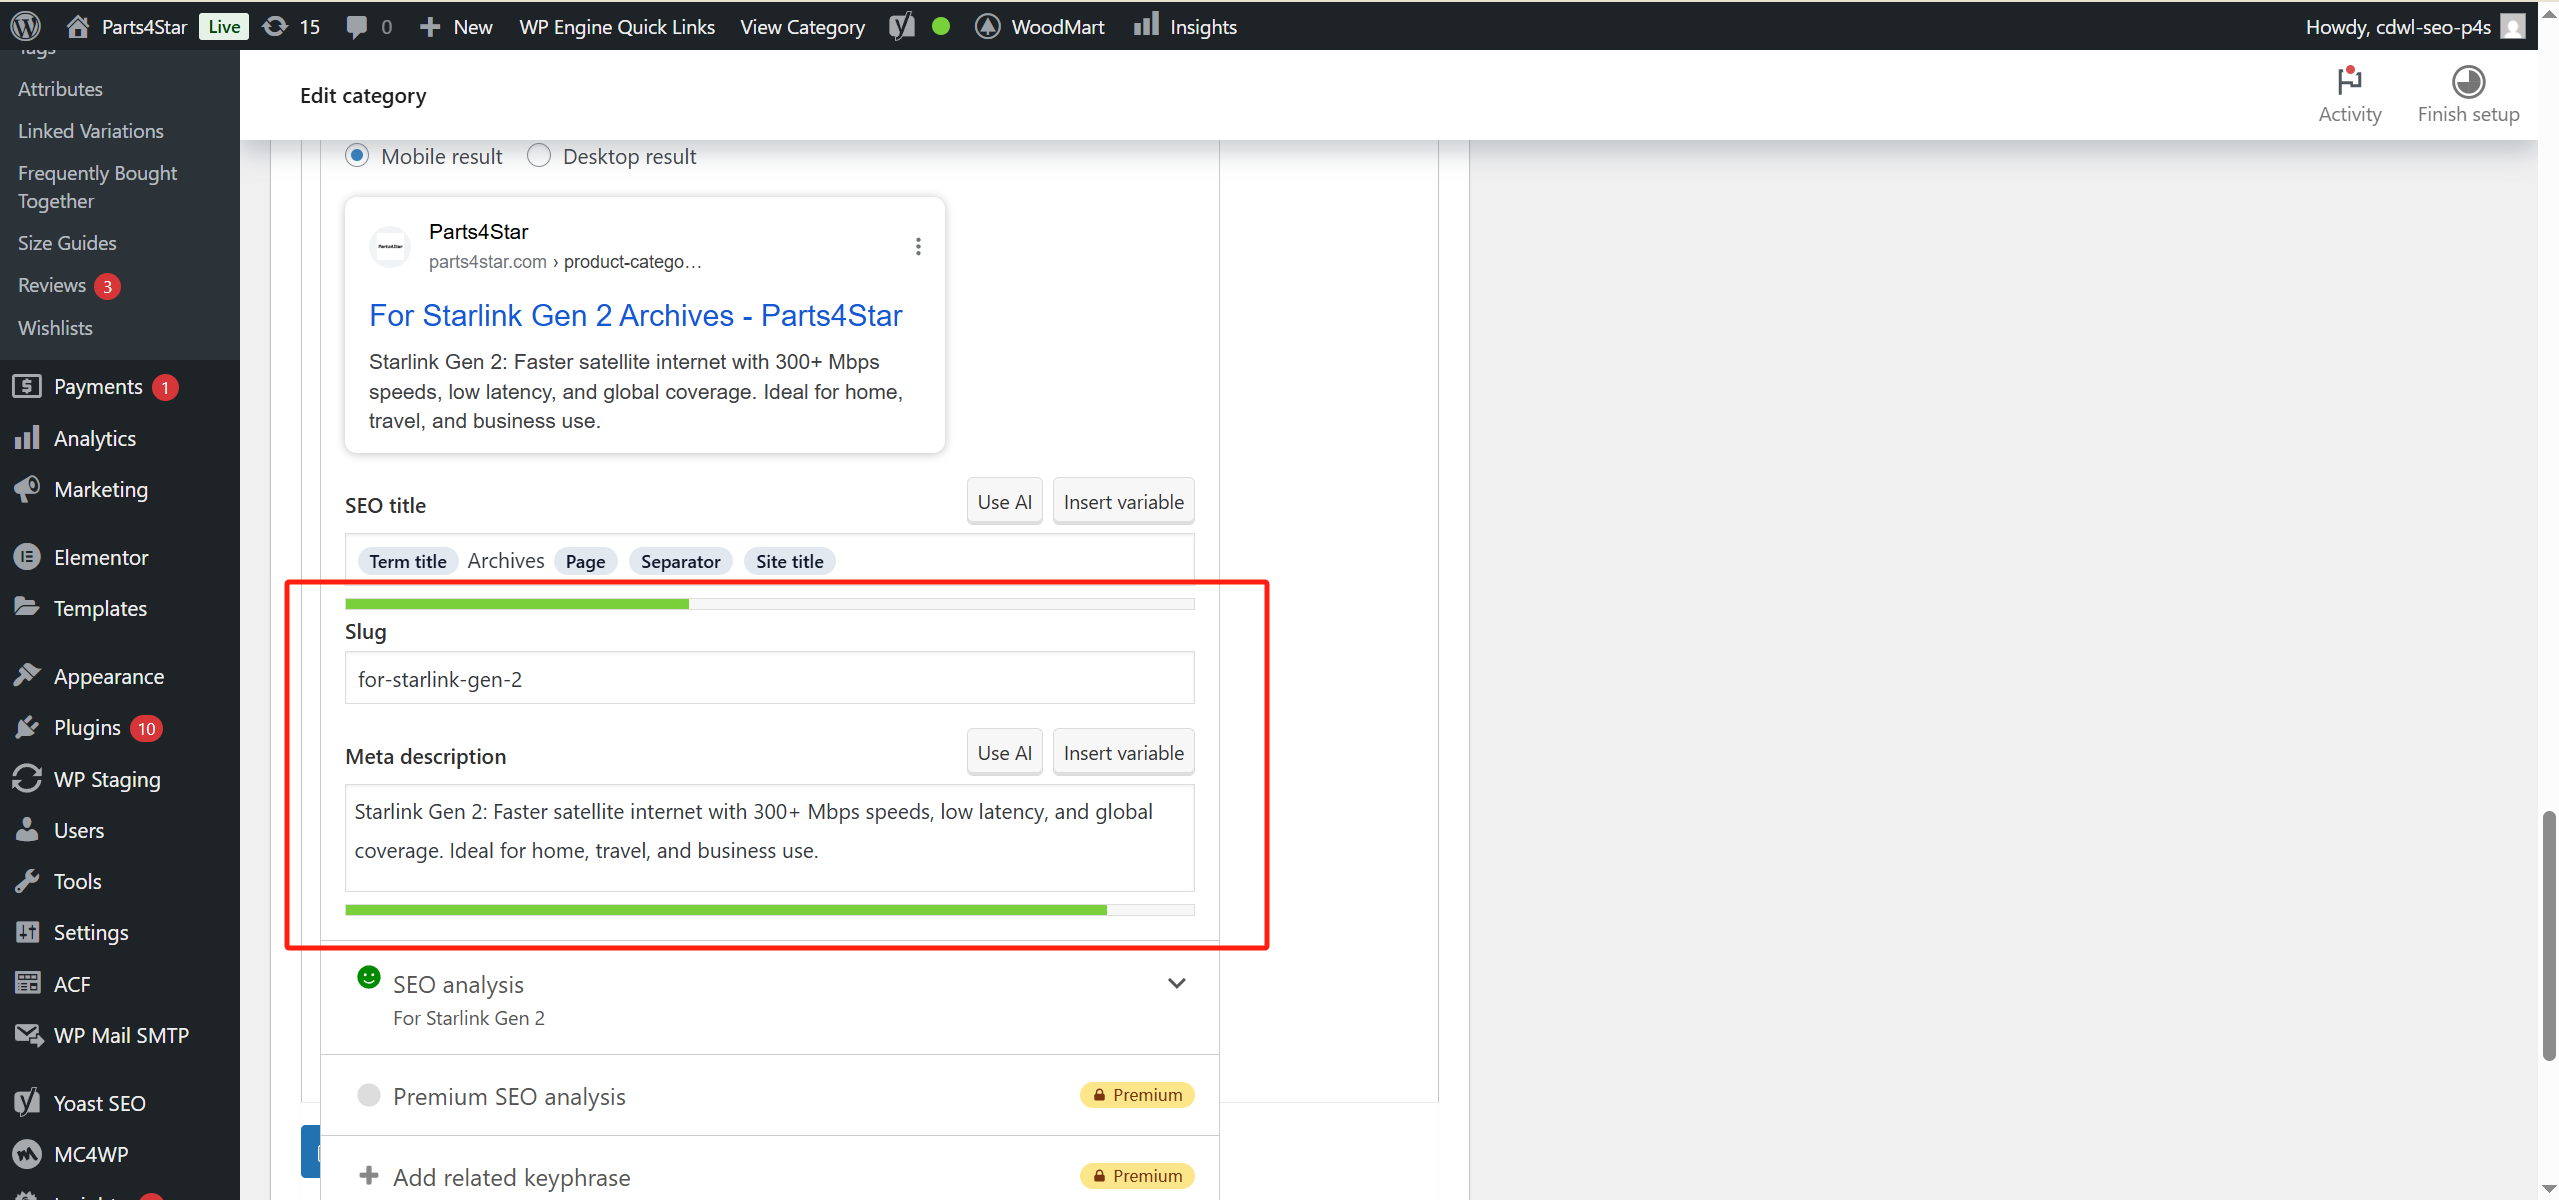Open the comments bubble in the admin bar

tap(358, 26)
